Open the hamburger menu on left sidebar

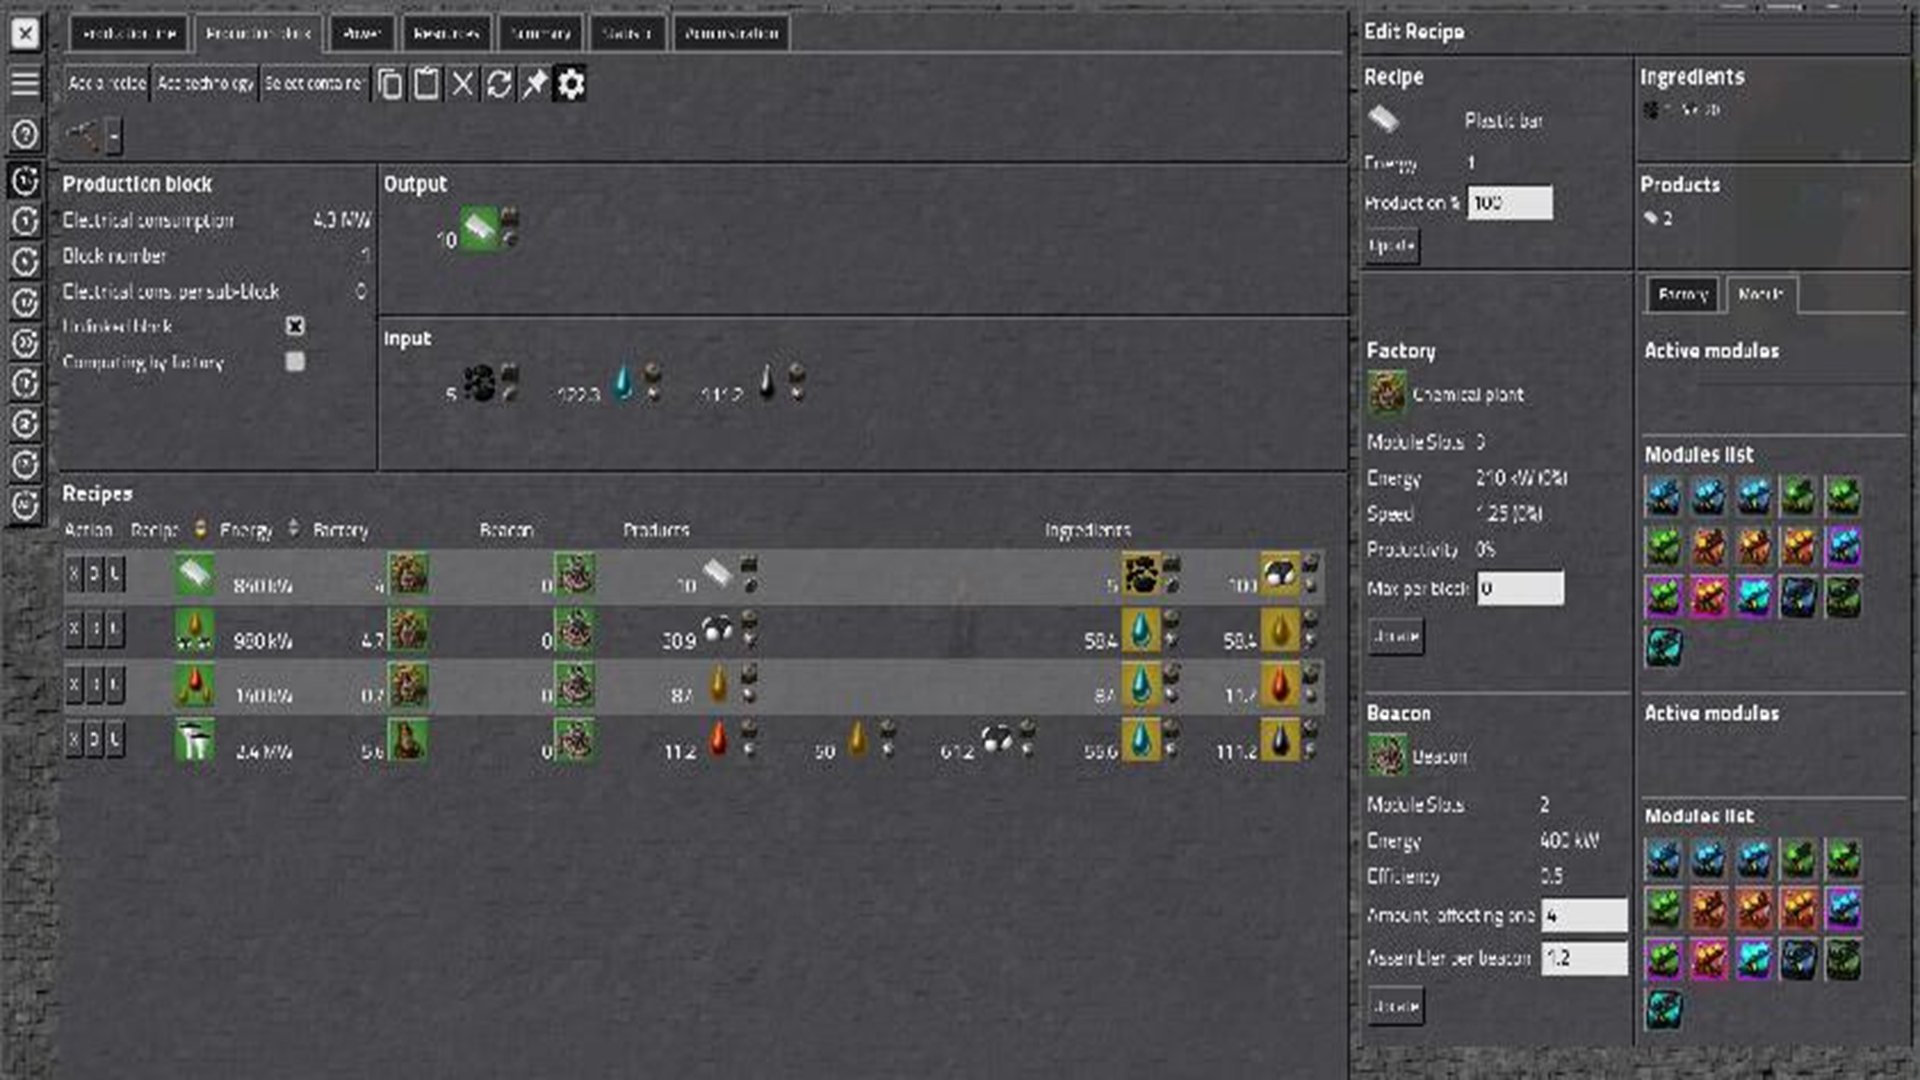pos(25,83)
